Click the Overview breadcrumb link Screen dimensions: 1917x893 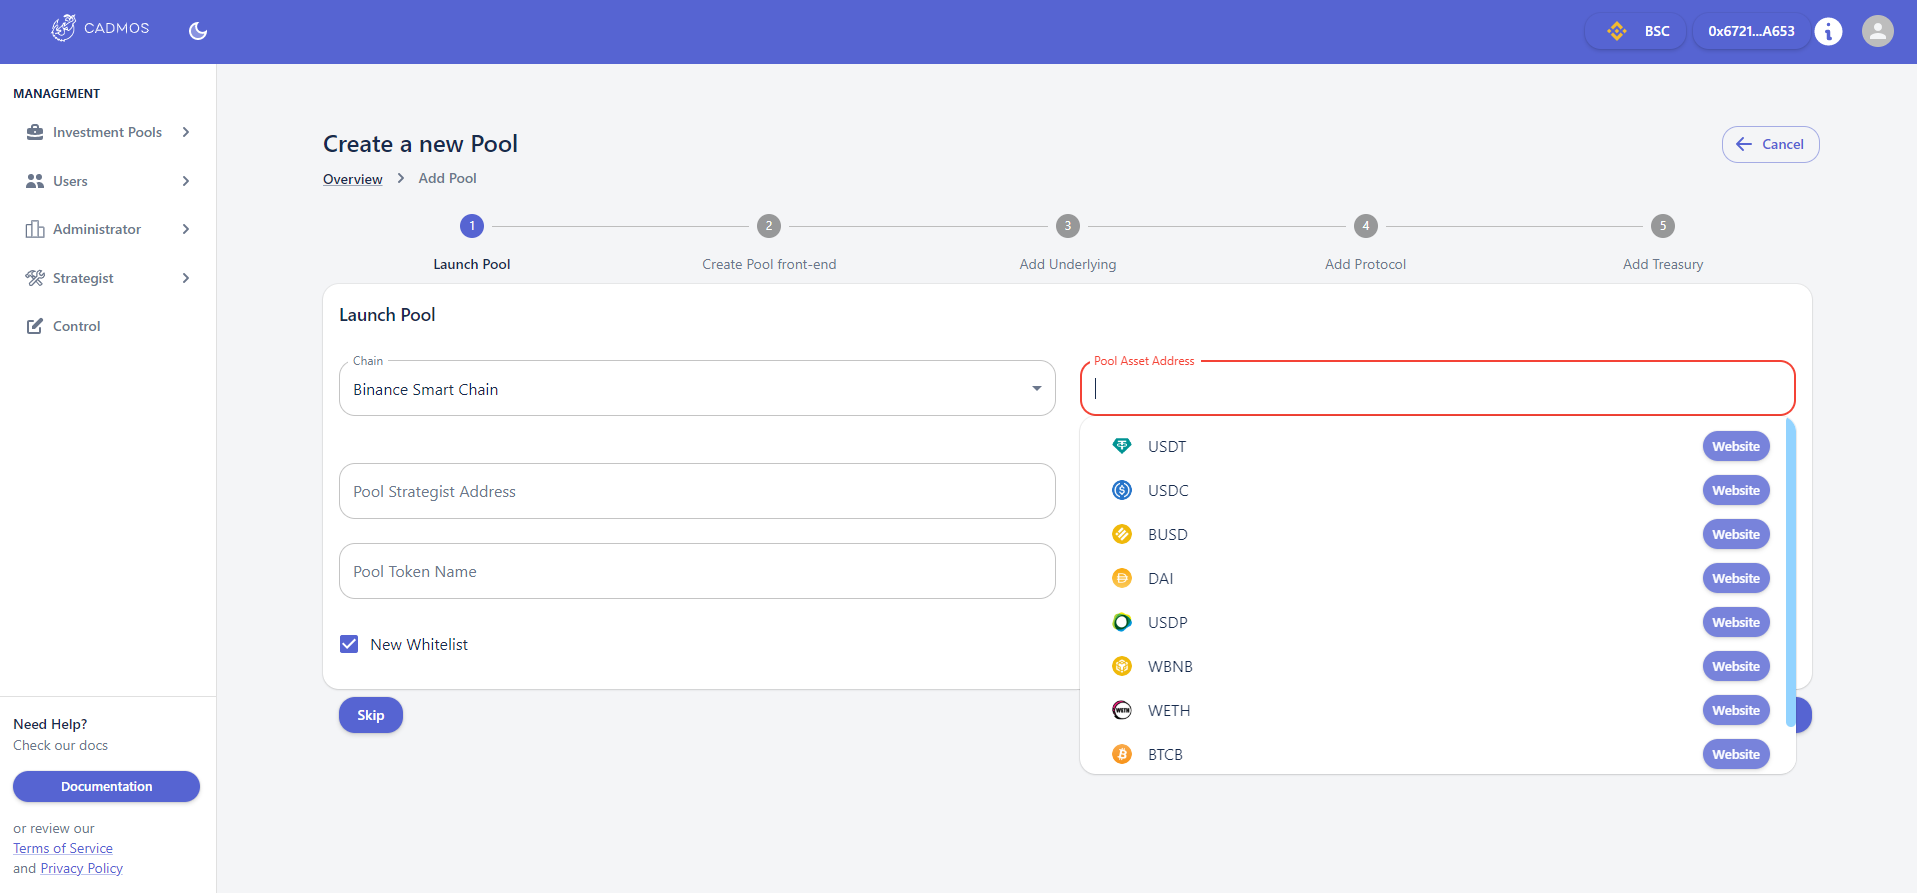coord(352,179)
